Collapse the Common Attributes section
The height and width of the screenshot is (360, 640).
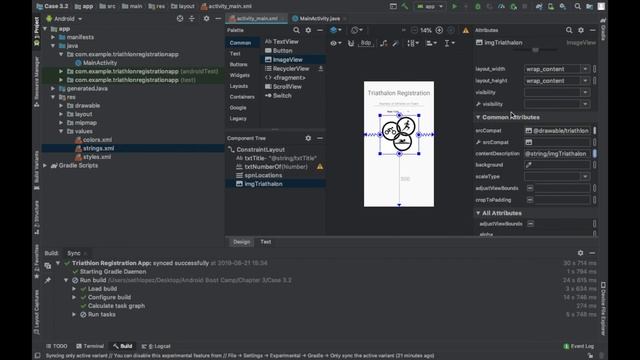[478, 117]
